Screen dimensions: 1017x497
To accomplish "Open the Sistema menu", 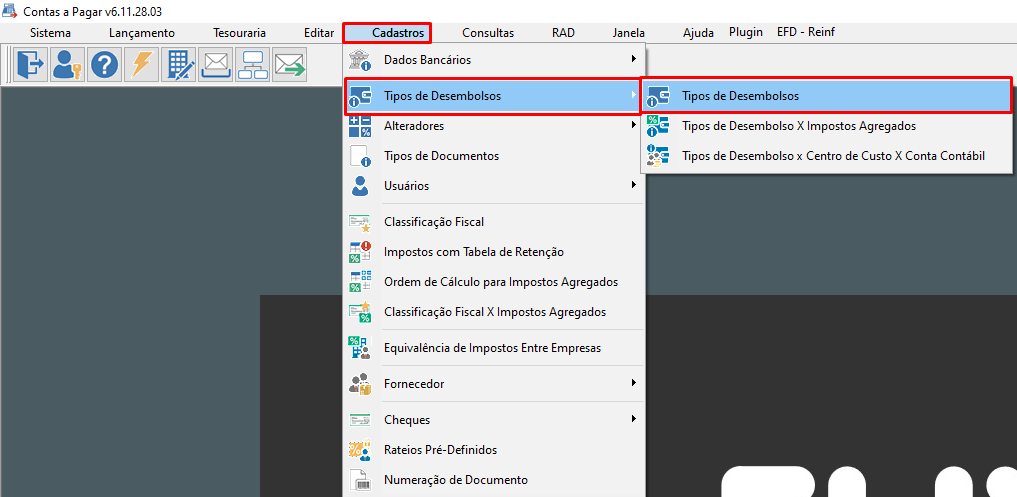I will (51, 33).
